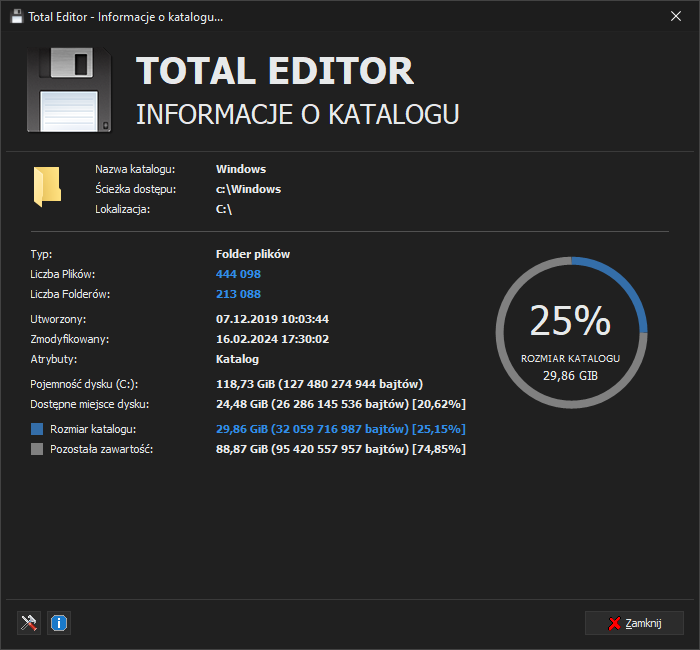Click the Lokalizacja value C:\
This screenshot has width=700, height=650.
click(x=224, y=209)
